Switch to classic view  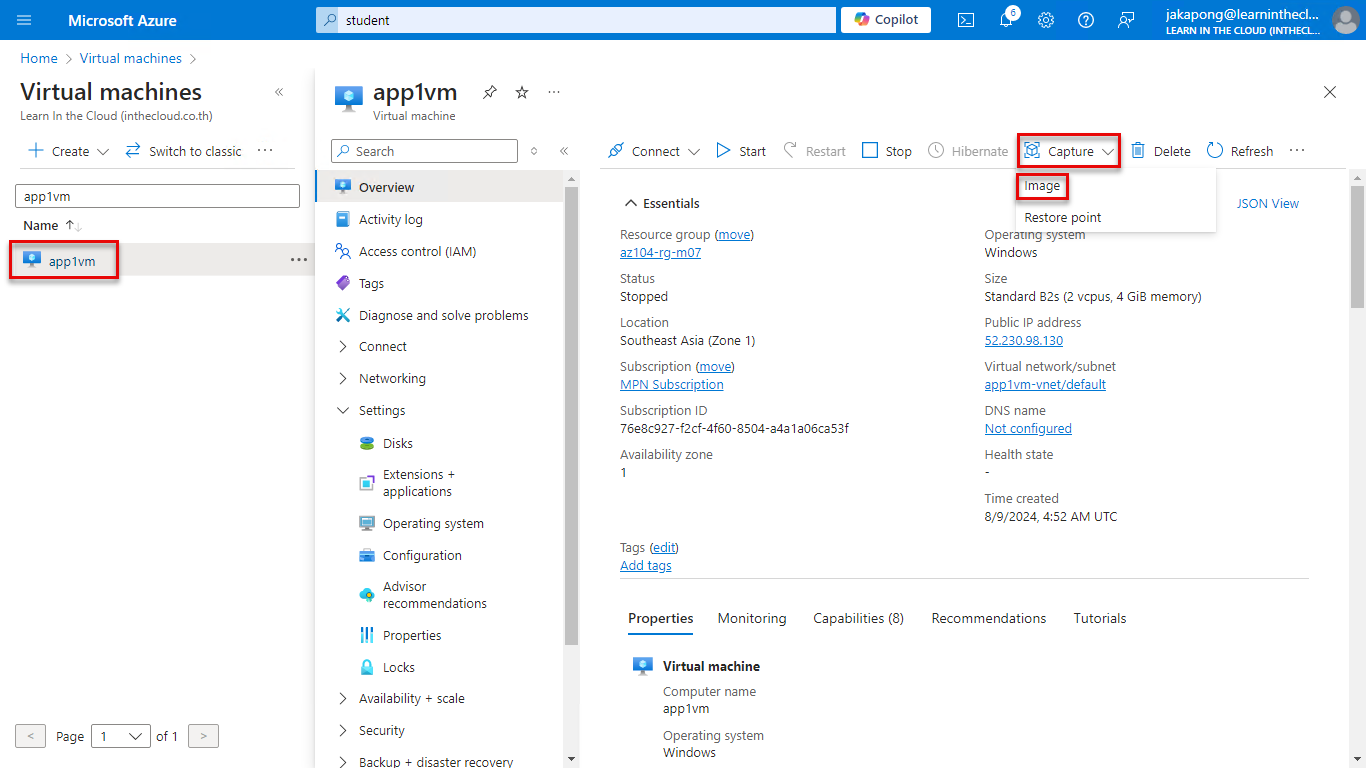click(x=183, y=151)
